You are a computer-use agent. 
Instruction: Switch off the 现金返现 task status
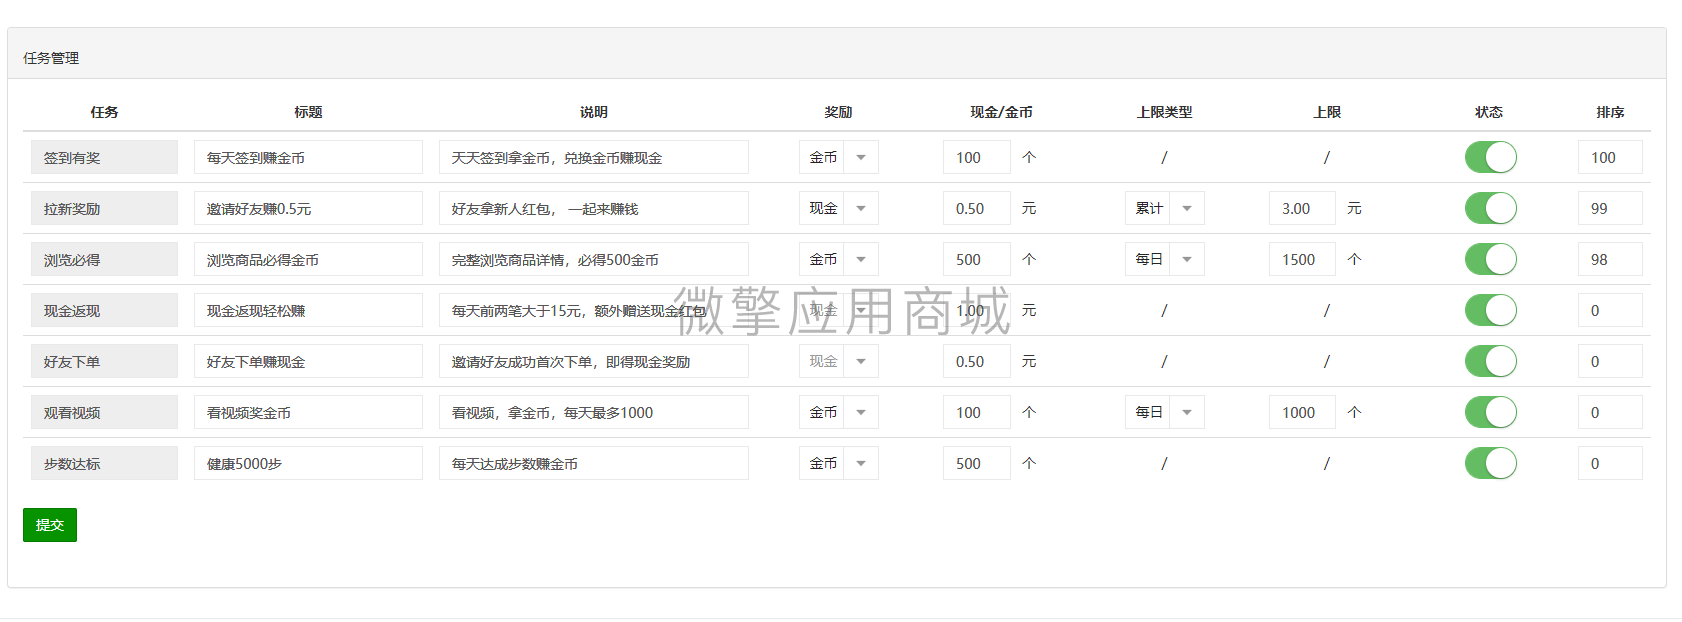point(1490,310)
